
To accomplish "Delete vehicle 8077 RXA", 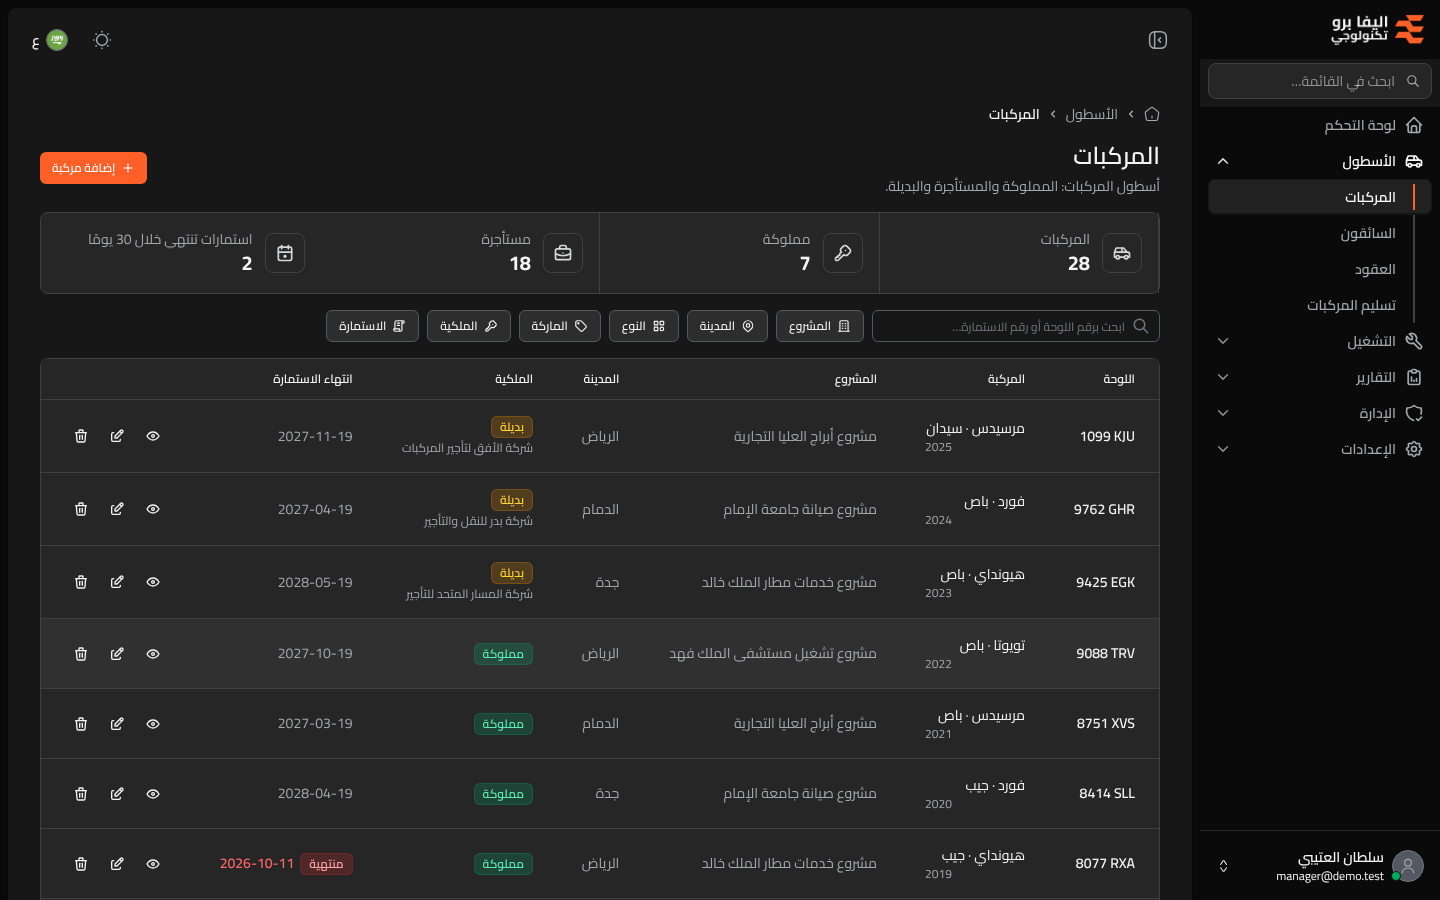I will tap(81, 864).
